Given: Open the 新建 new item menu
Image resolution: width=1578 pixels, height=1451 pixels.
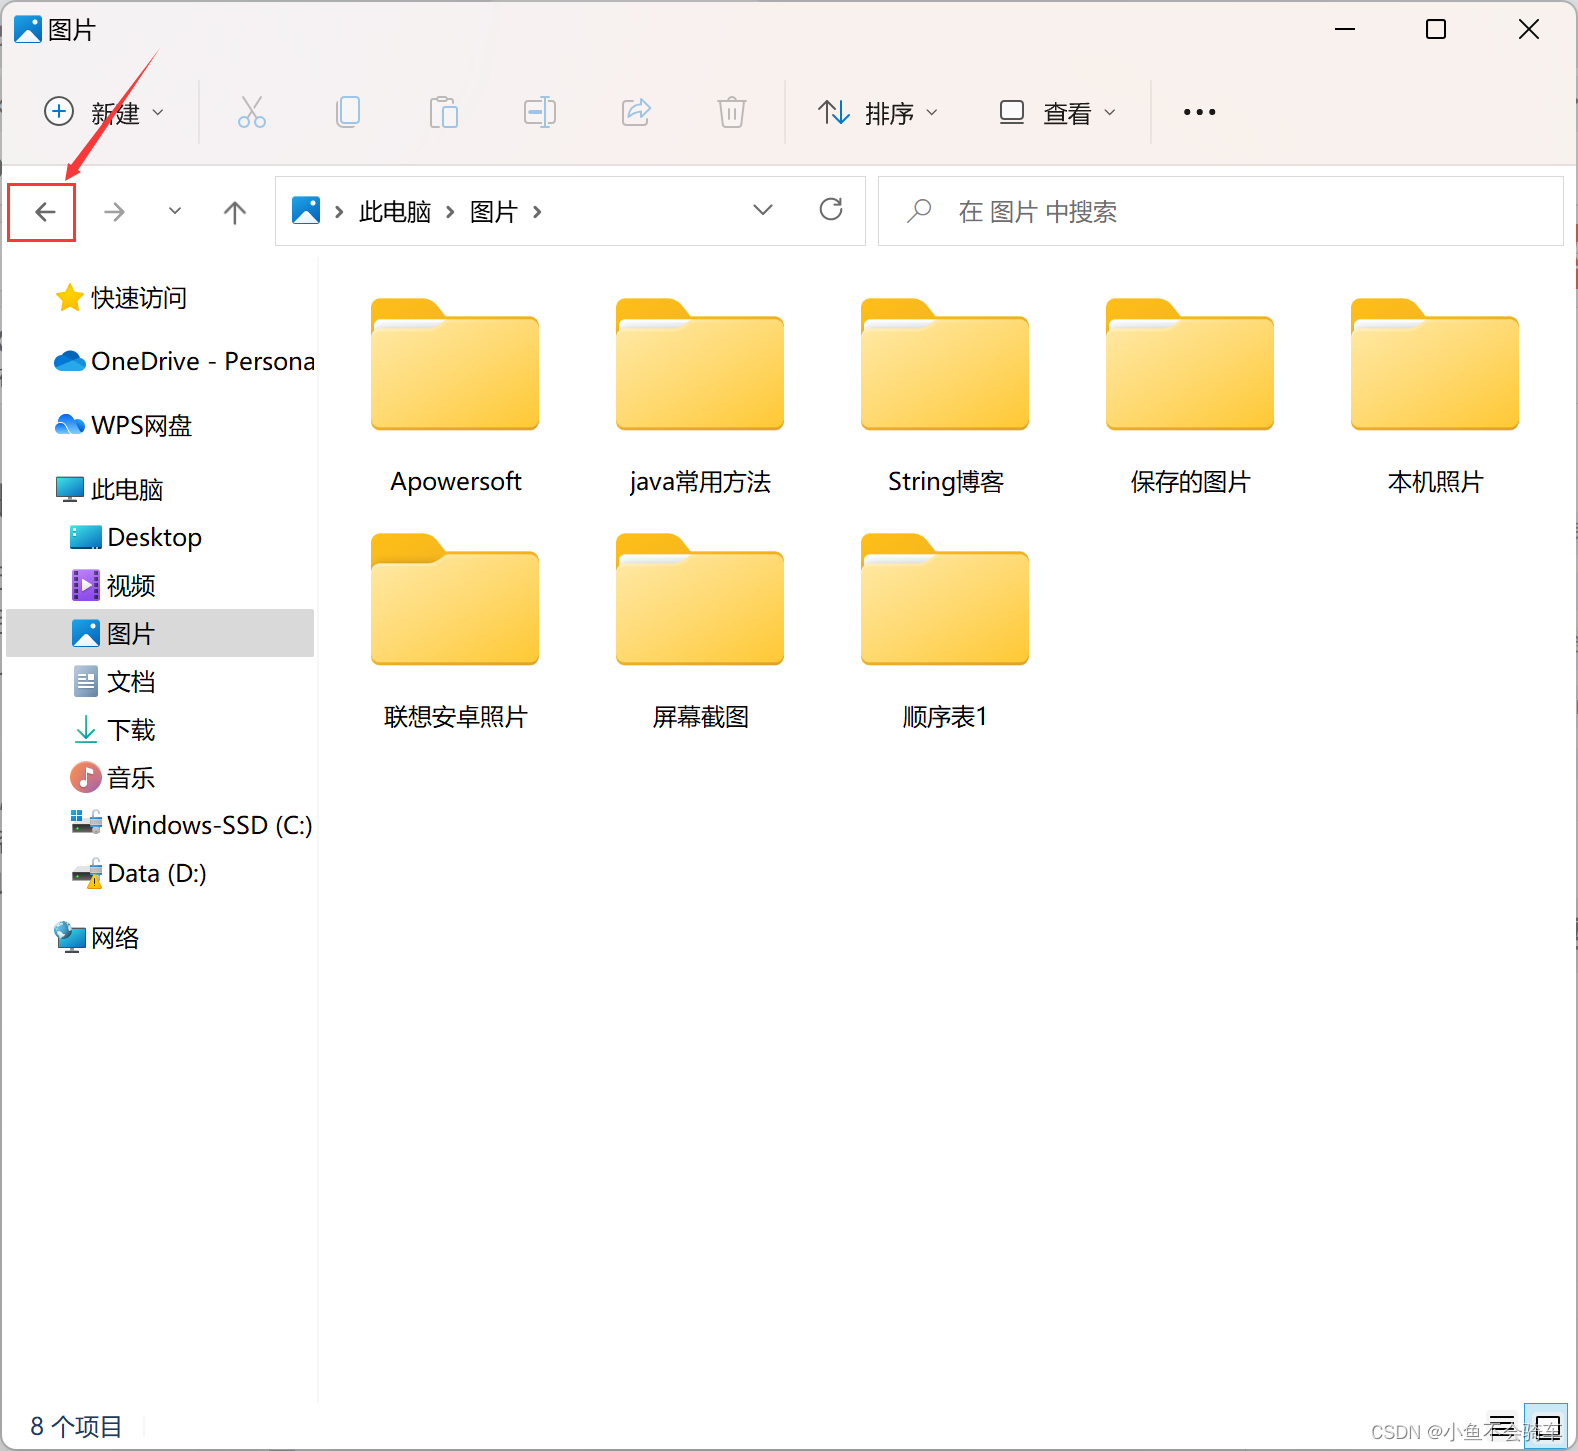Looking at the screenshot, I should pyautogui.click(x=104, y=112).
